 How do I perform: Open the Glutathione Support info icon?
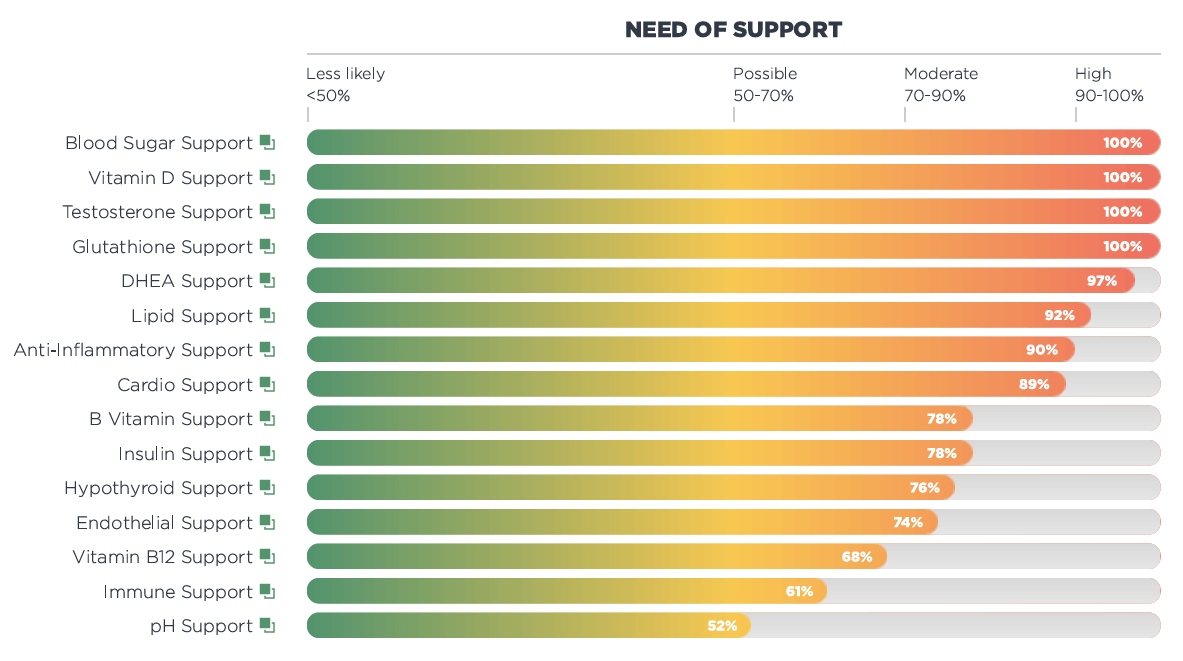(267, 246)
